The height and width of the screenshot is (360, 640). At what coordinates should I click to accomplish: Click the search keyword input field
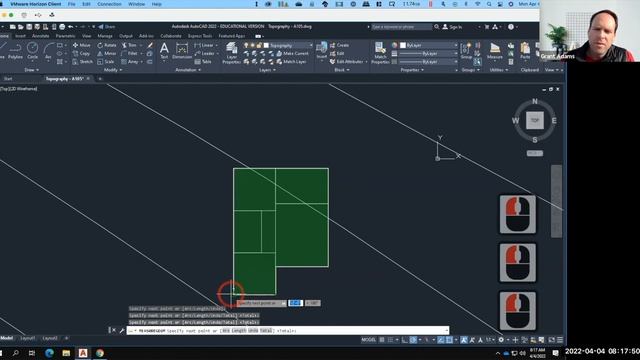tap(401, 27)
